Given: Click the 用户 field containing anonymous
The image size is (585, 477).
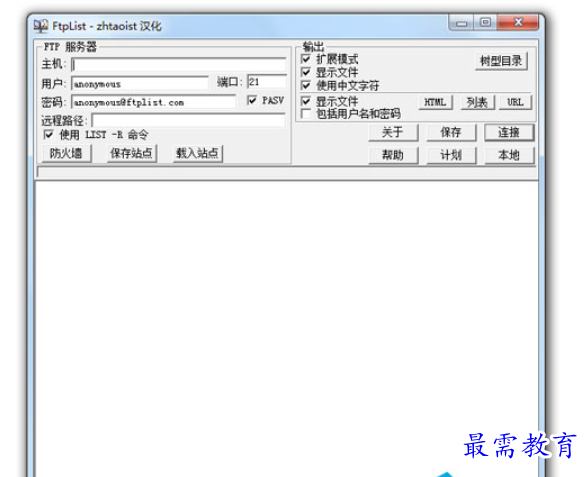Looking at the screenshot, I should 140,84.
